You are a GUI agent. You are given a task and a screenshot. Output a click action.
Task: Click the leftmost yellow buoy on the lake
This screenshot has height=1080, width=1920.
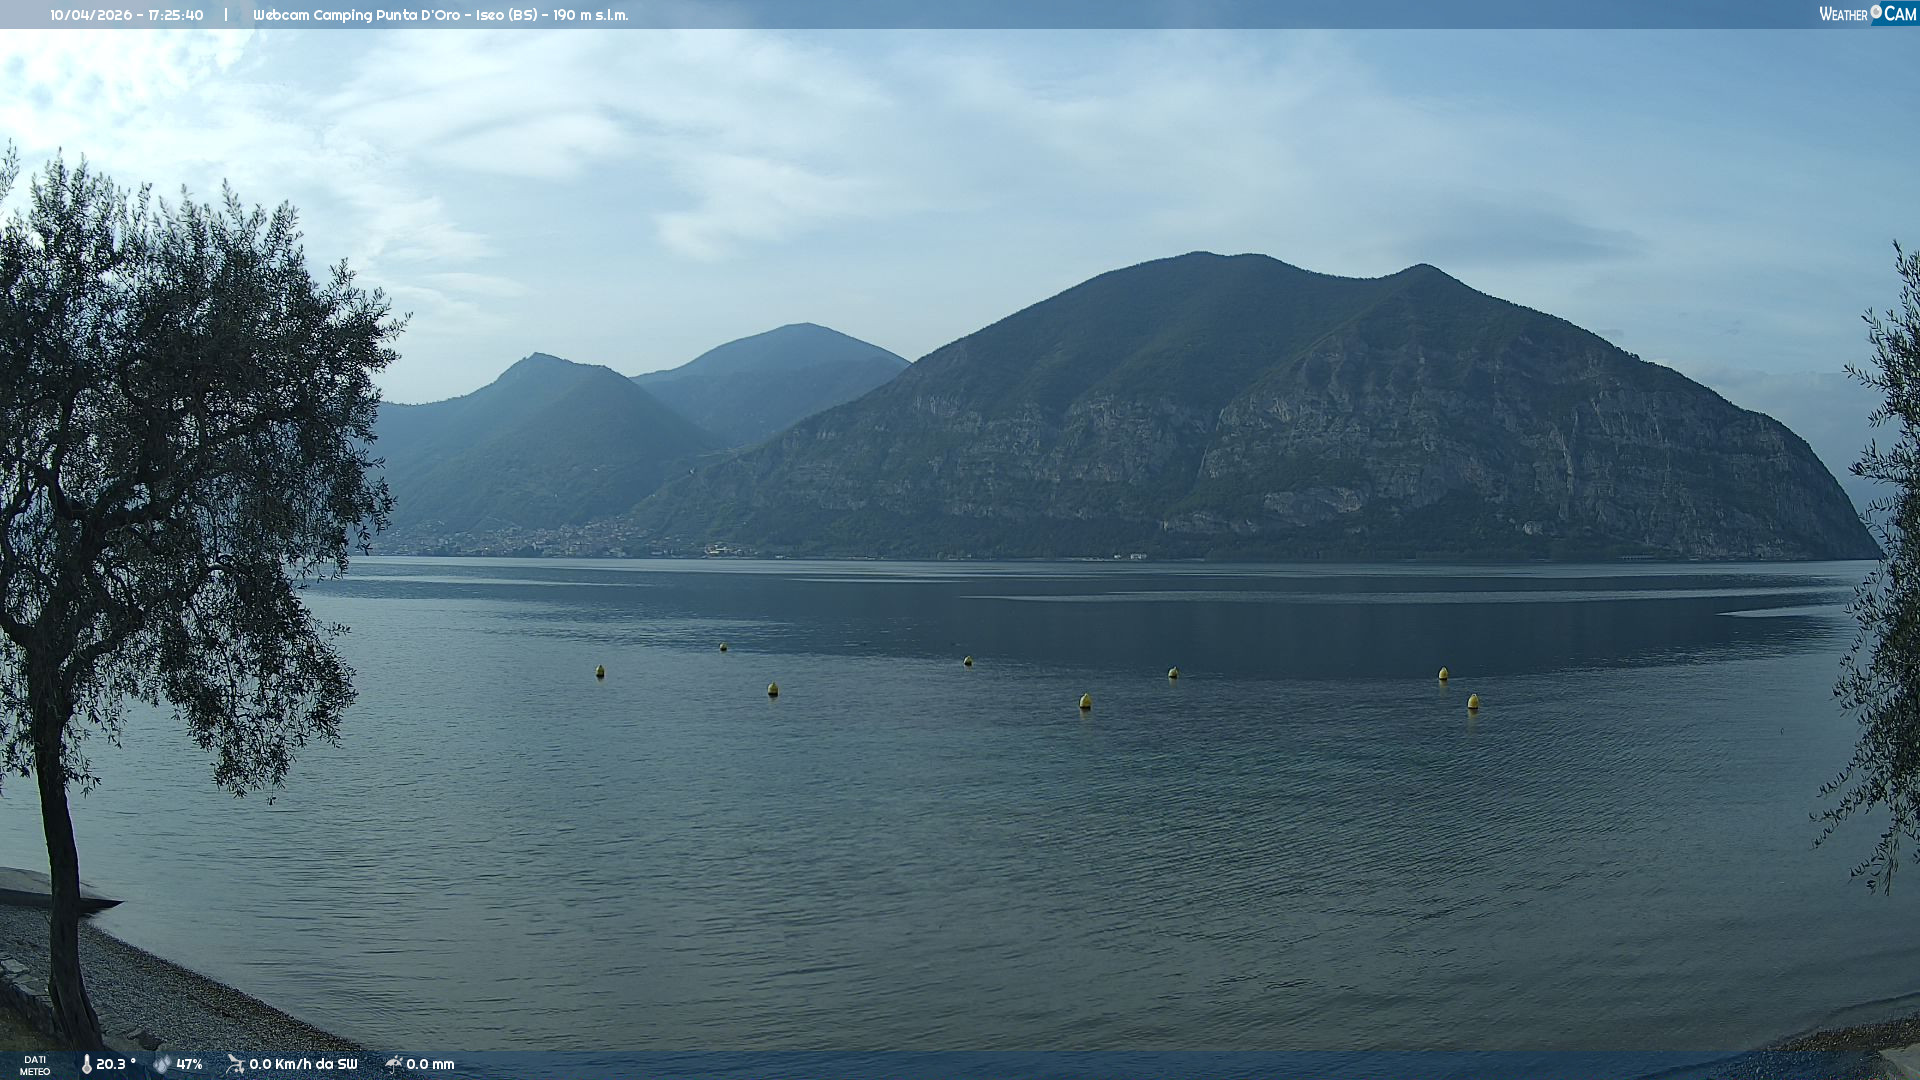point(600,671)
